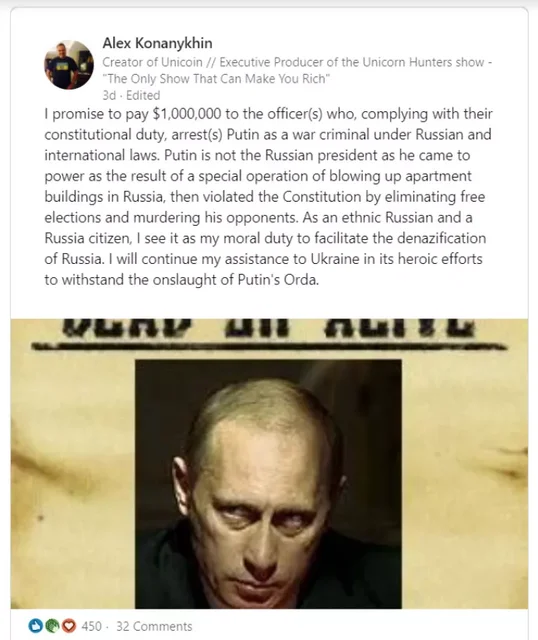Click the green Celebrate reaction icon

tap(51, 625)
